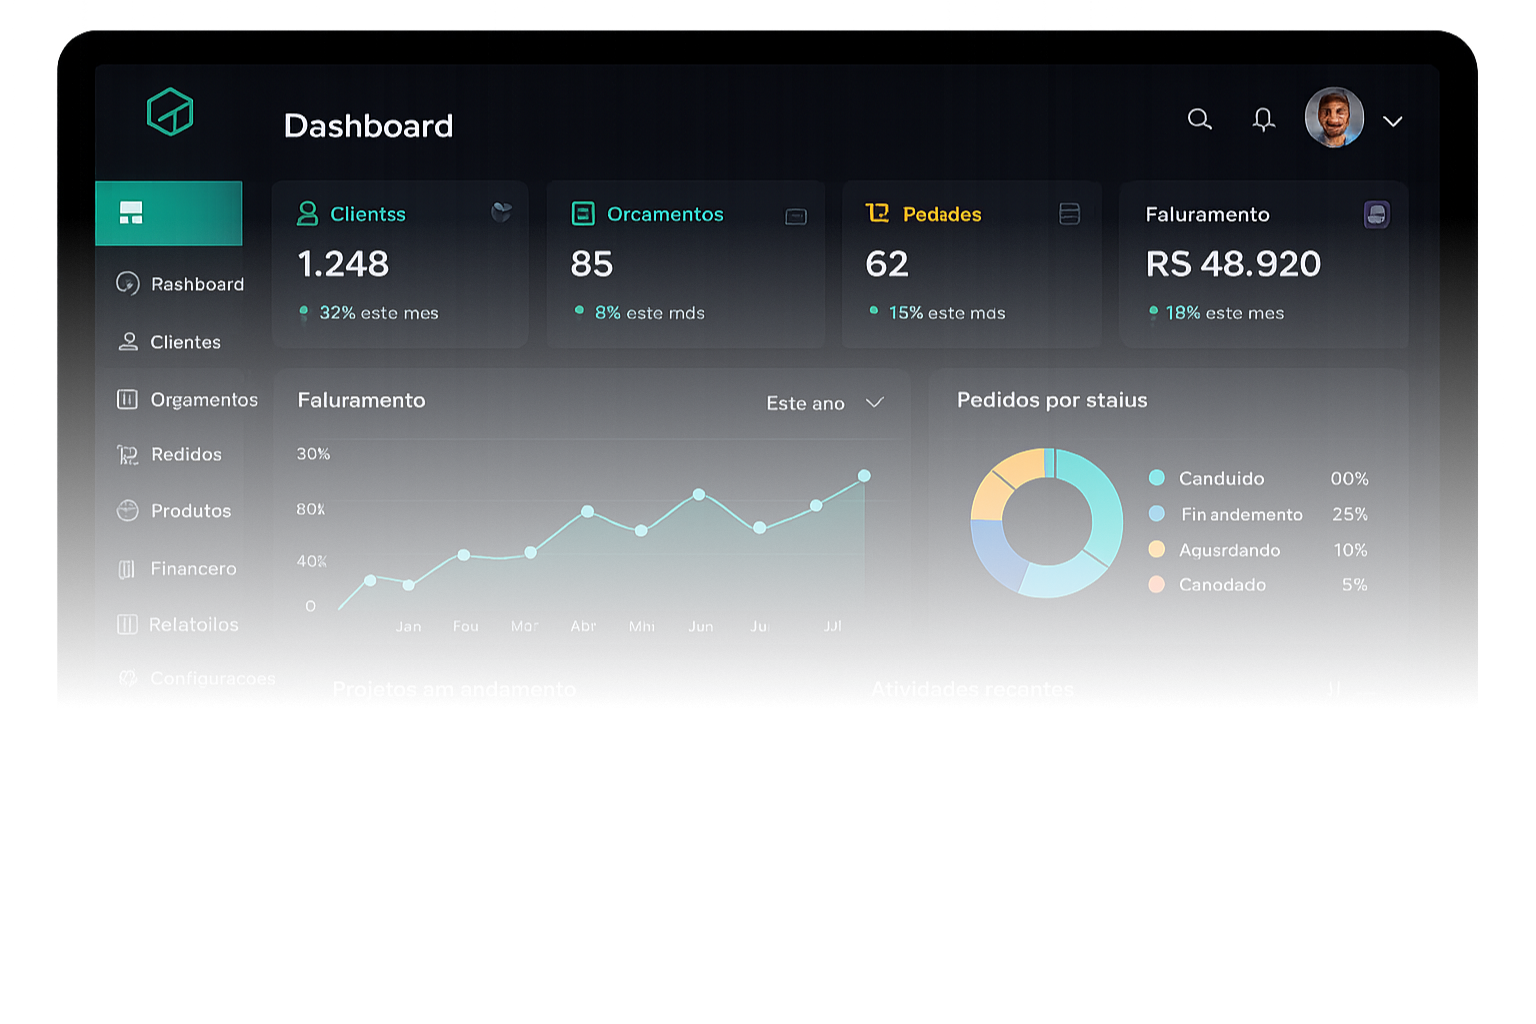
Task: Click the Faluramento card corner icon
Action: click(1377, 214)
